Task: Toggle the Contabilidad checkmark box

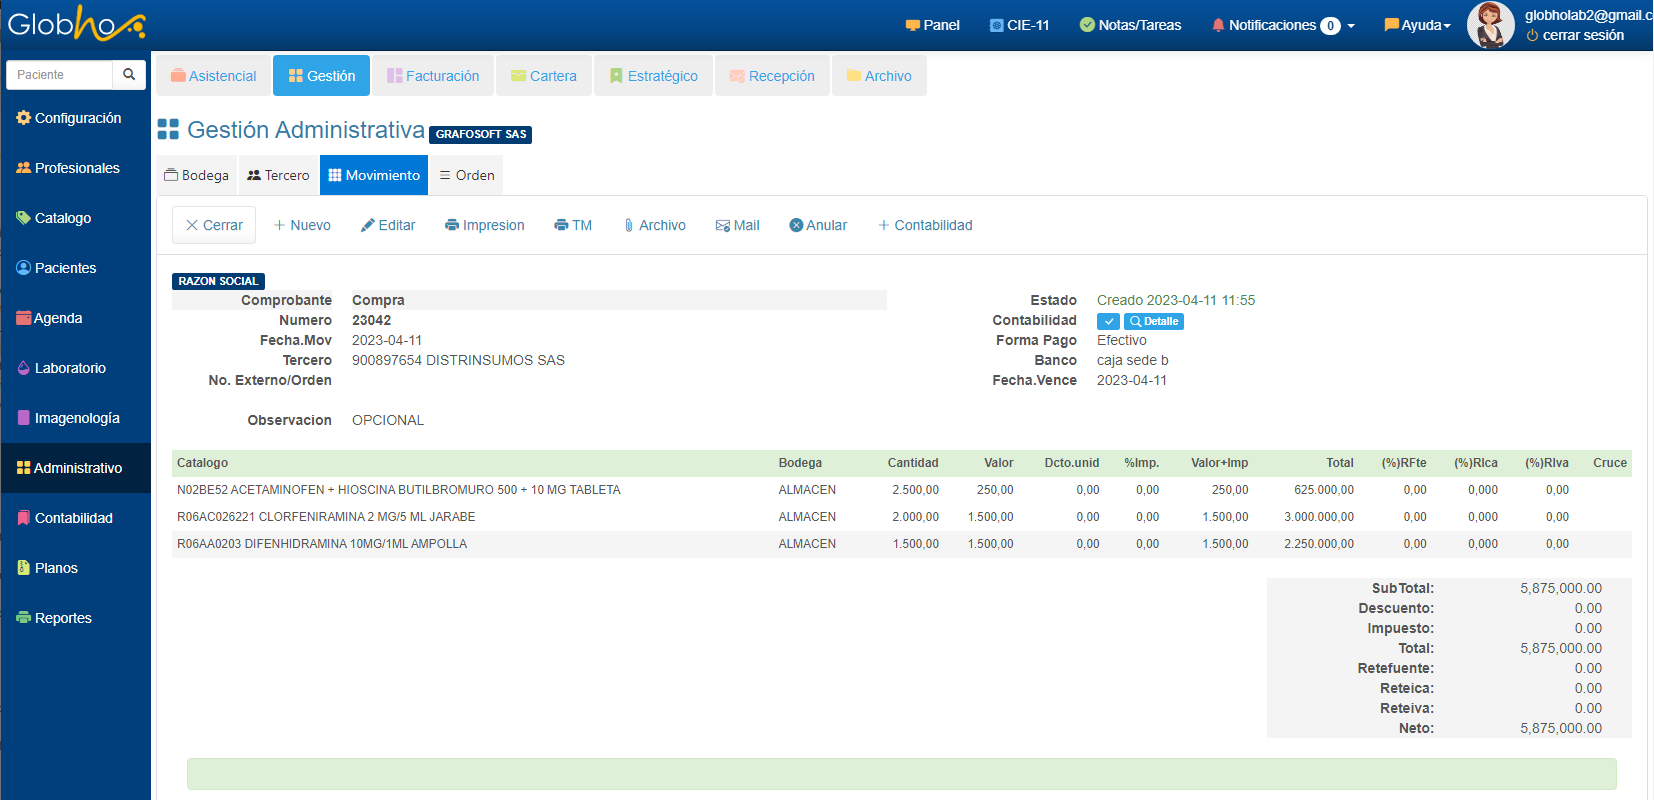Action: click(1108, 321)
